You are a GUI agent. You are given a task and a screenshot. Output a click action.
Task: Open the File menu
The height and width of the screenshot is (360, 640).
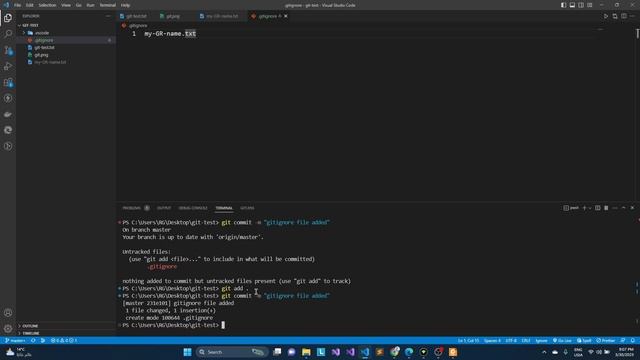coord(18,5)
